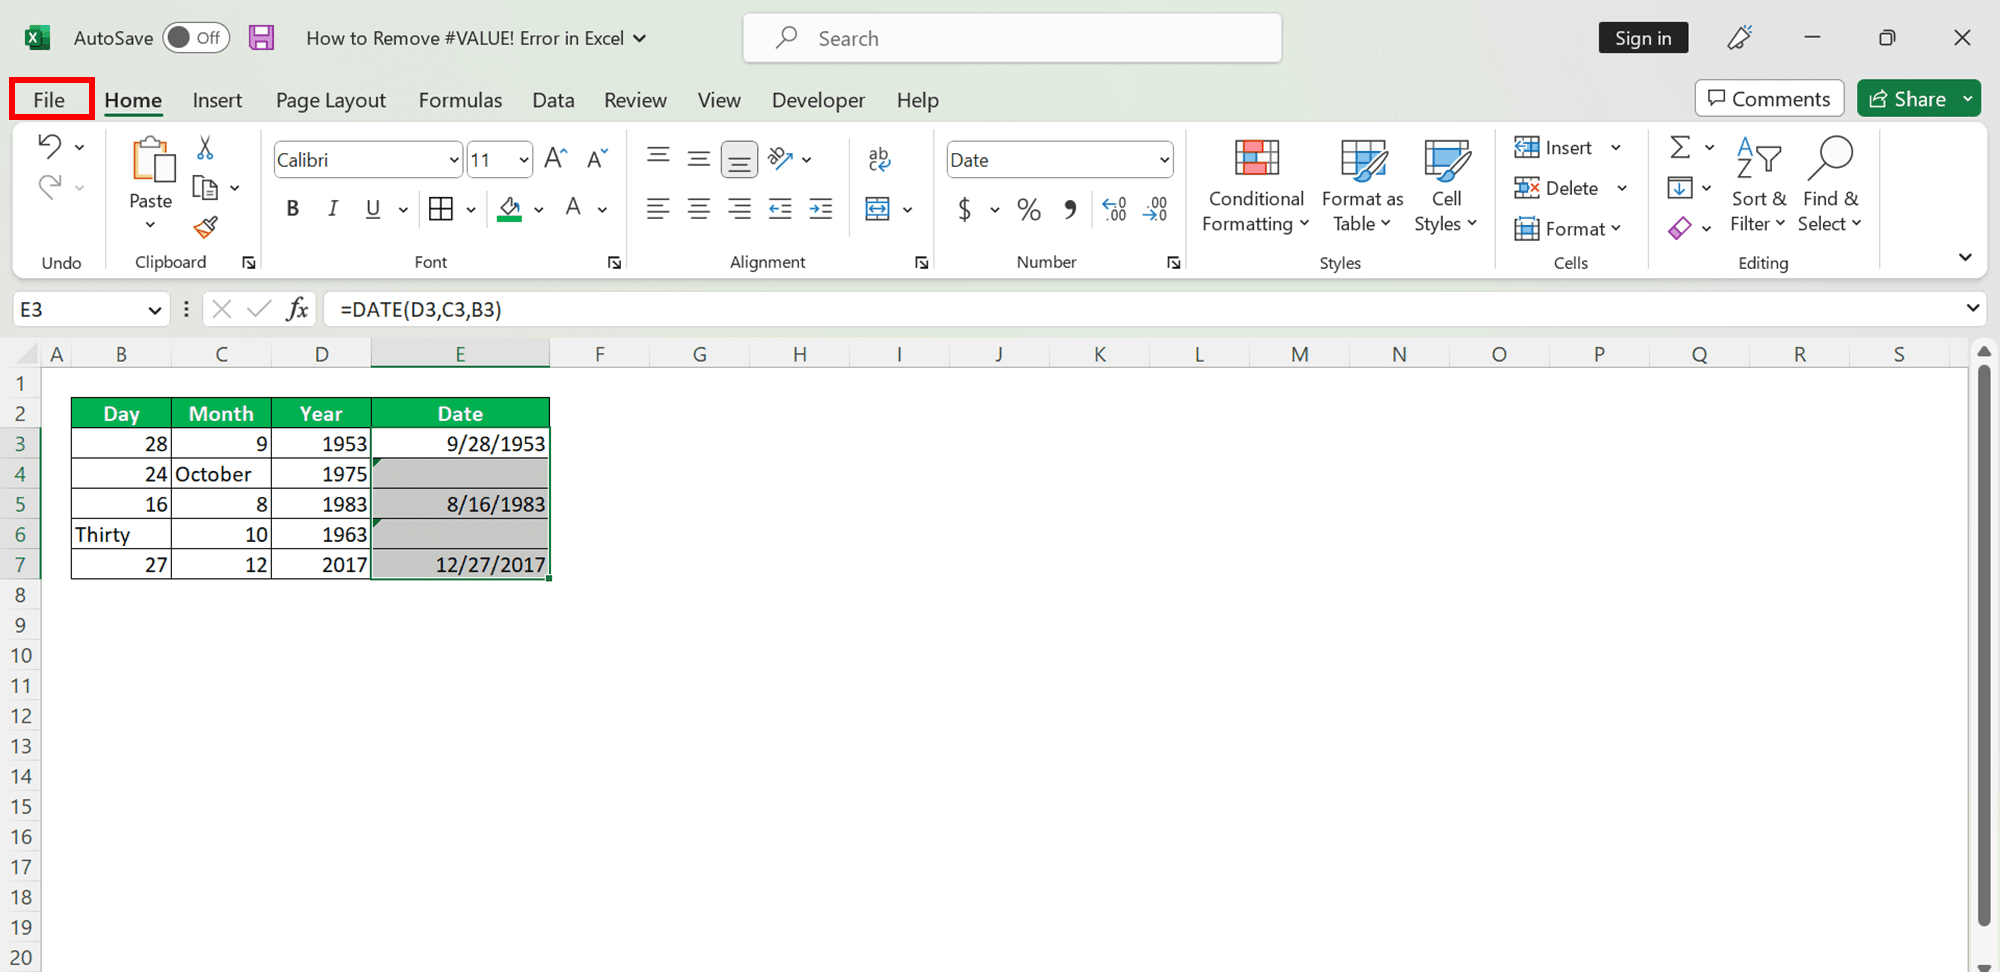
Task: Expand the formula bar chevron
Action: pos(1972,308)
